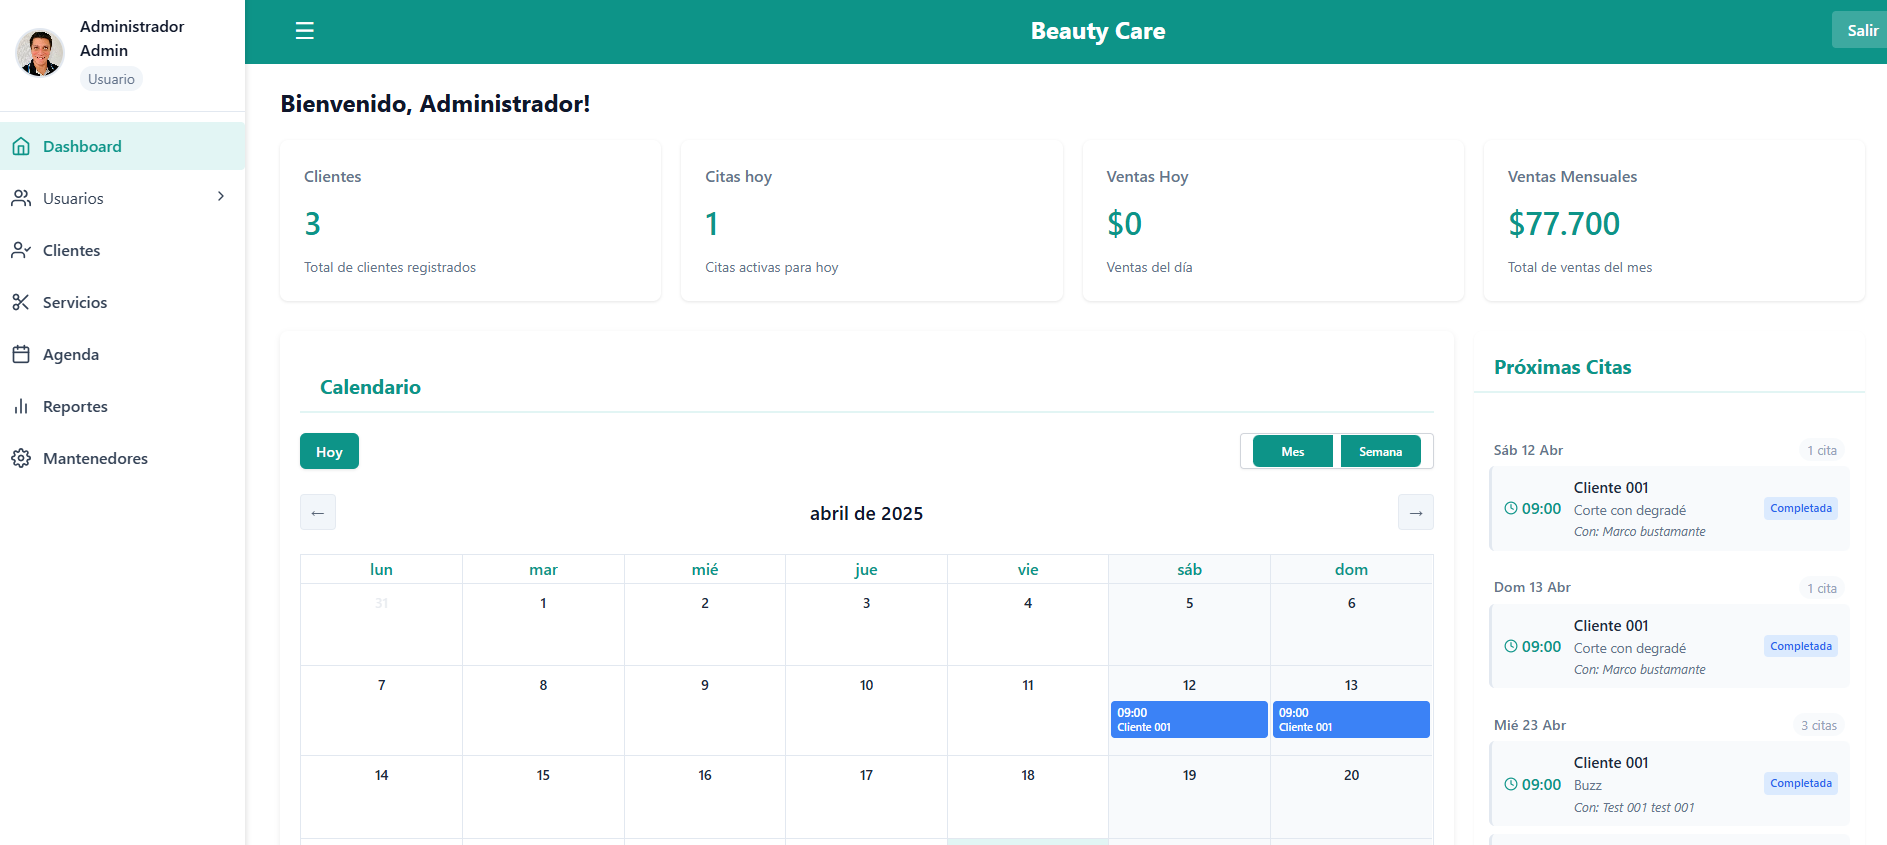The height and width of the screenshot is (845, 1887).
Task: Click the Mantenedores gear icon
Action: (21, 458)
